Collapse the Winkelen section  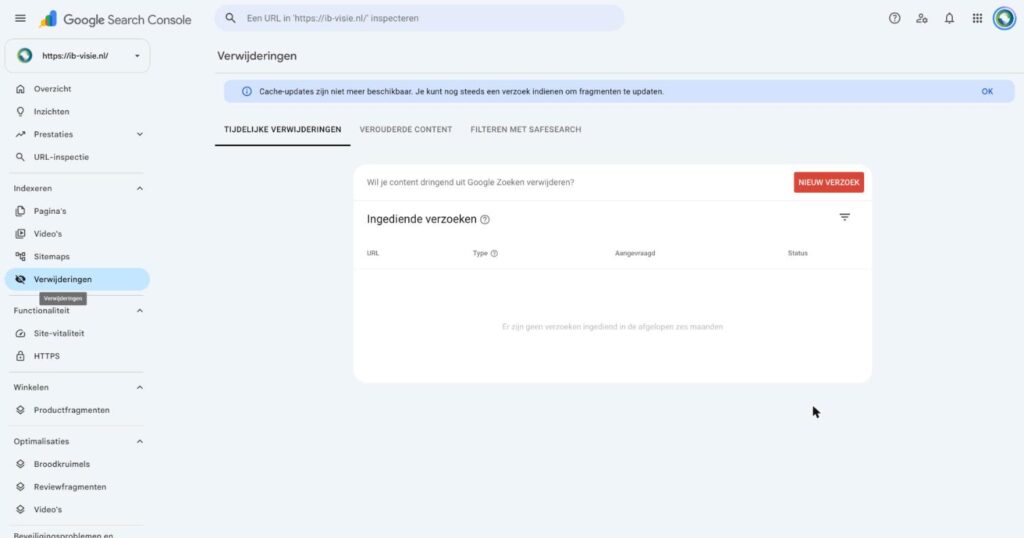click(x=139, y=388)
